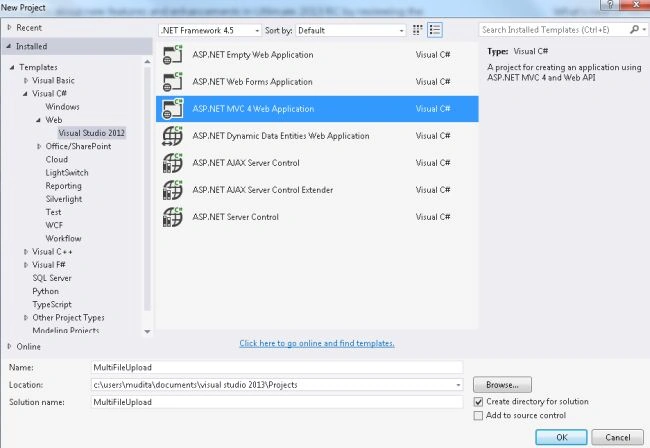Image resolution: width=650 pixels, height=448 pixels.
Task: Click the Search Installed Templates box
Action: pyautogui.click(x=554, y=30)
